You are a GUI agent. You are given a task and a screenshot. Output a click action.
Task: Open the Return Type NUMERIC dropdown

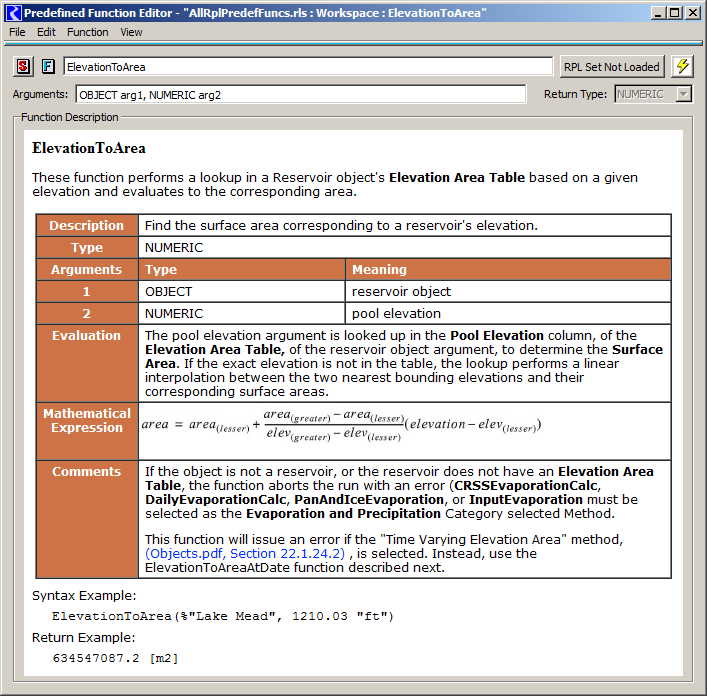(x=653, y=94)
